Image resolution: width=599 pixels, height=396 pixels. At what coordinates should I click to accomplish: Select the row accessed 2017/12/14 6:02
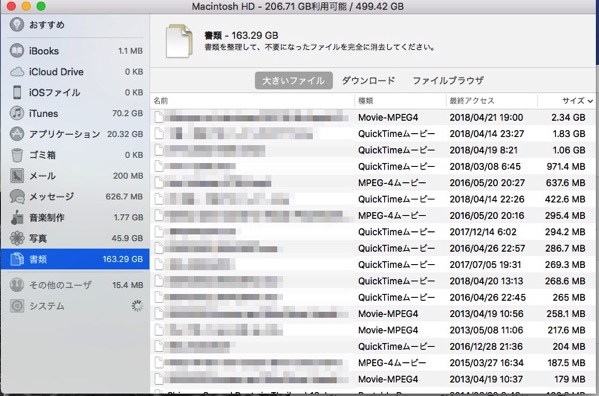pos(373,232)
